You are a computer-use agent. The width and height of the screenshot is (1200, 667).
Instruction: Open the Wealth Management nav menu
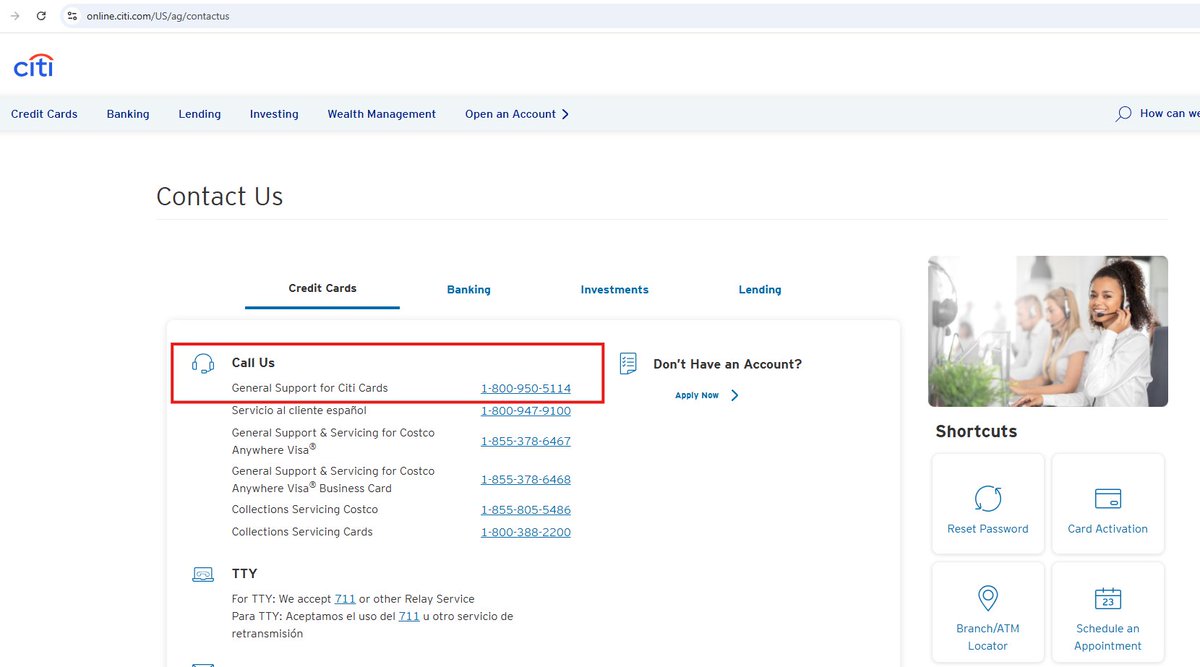382,114
